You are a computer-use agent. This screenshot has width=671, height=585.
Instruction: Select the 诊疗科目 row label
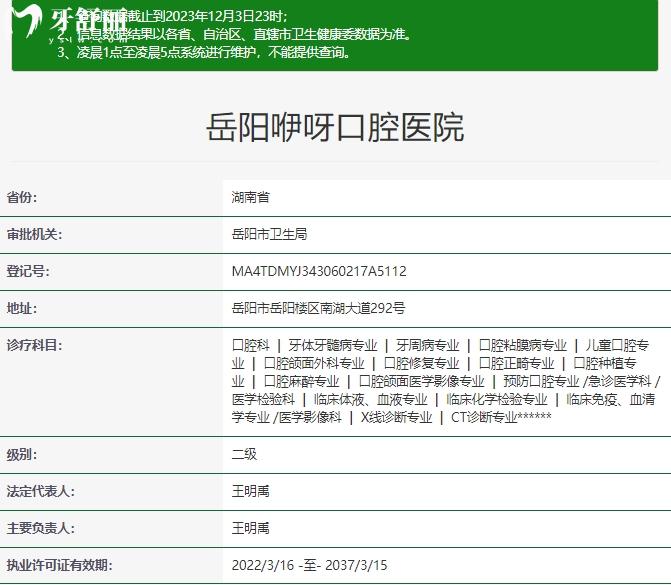tap(34, 345)
